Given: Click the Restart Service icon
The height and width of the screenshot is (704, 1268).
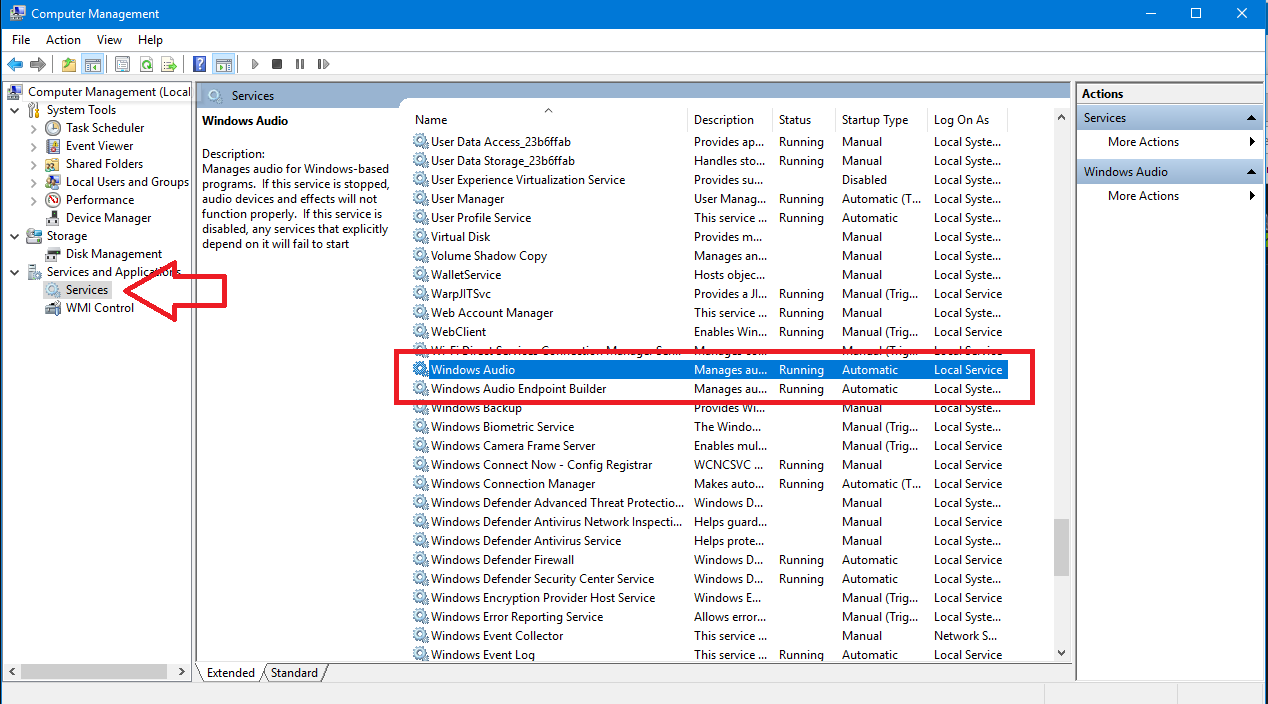Looking at the screenshot, I should (x=323, y=64).
